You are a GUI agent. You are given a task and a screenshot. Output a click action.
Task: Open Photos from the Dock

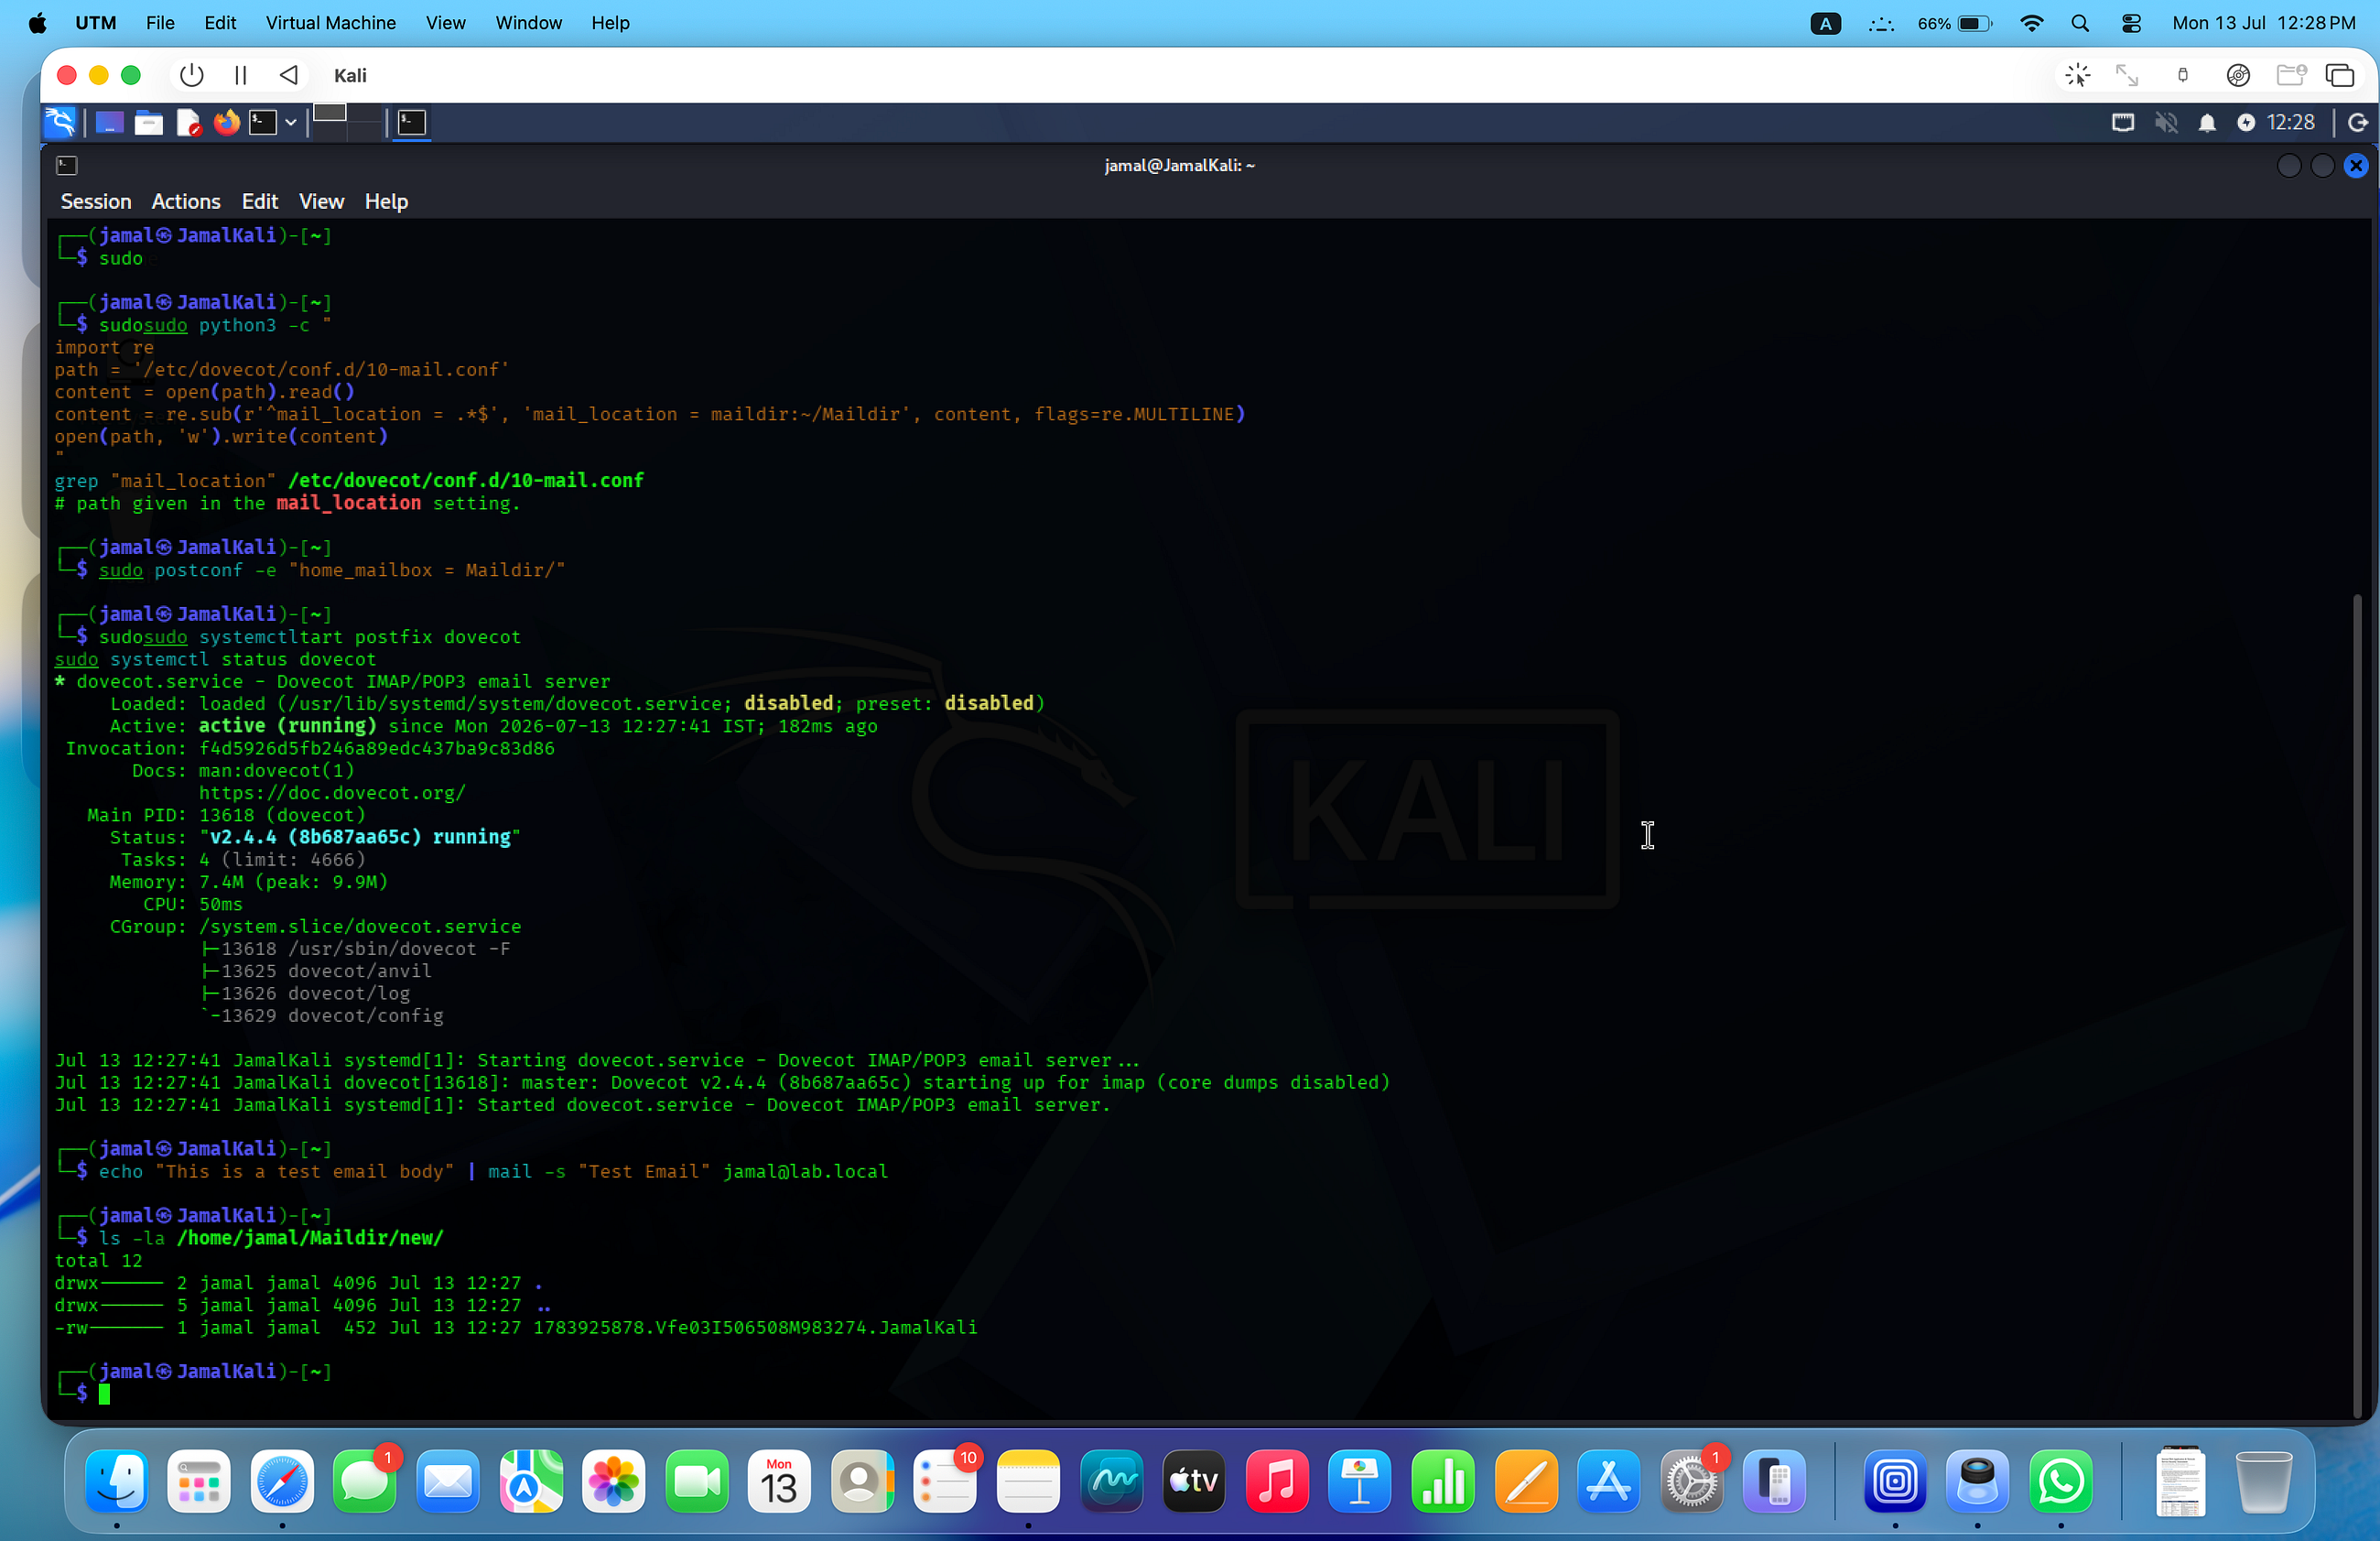(614, 1482)
